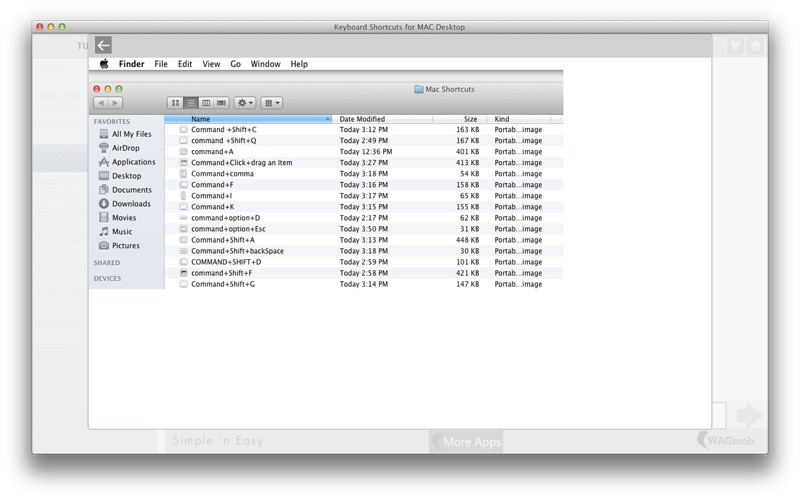Open the File menu
Image resolution: width=800 pixels, height=500 pixels.
(161, 64)
